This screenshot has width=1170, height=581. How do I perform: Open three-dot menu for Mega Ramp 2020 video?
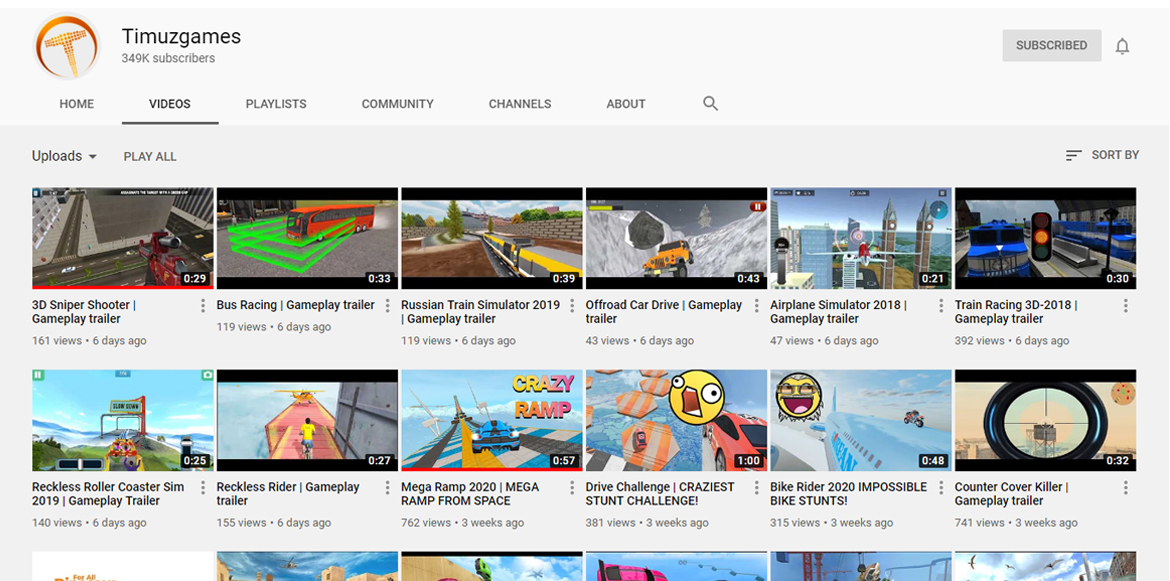click(572, 488)
